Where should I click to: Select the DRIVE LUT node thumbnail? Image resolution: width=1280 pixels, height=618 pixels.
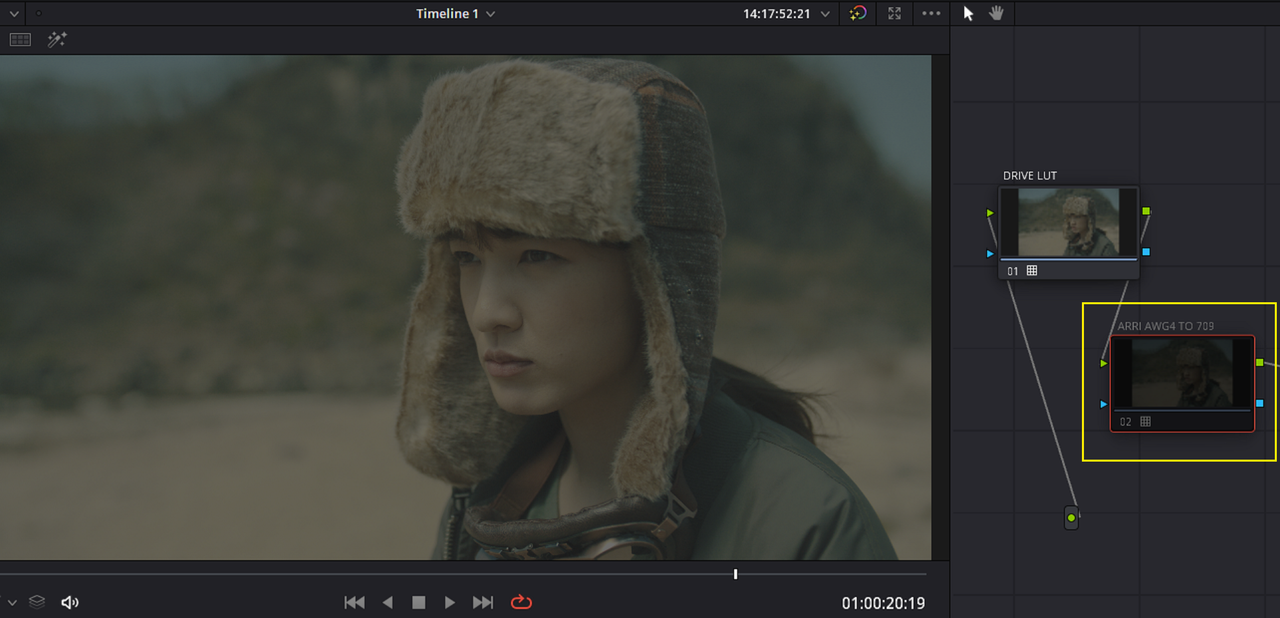[1069, 223]
